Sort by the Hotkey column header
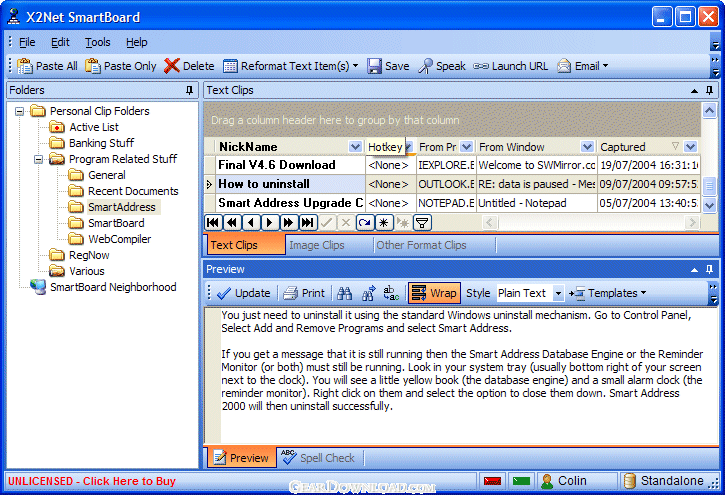This screenshot has height=495, width=725. (385, 147)
